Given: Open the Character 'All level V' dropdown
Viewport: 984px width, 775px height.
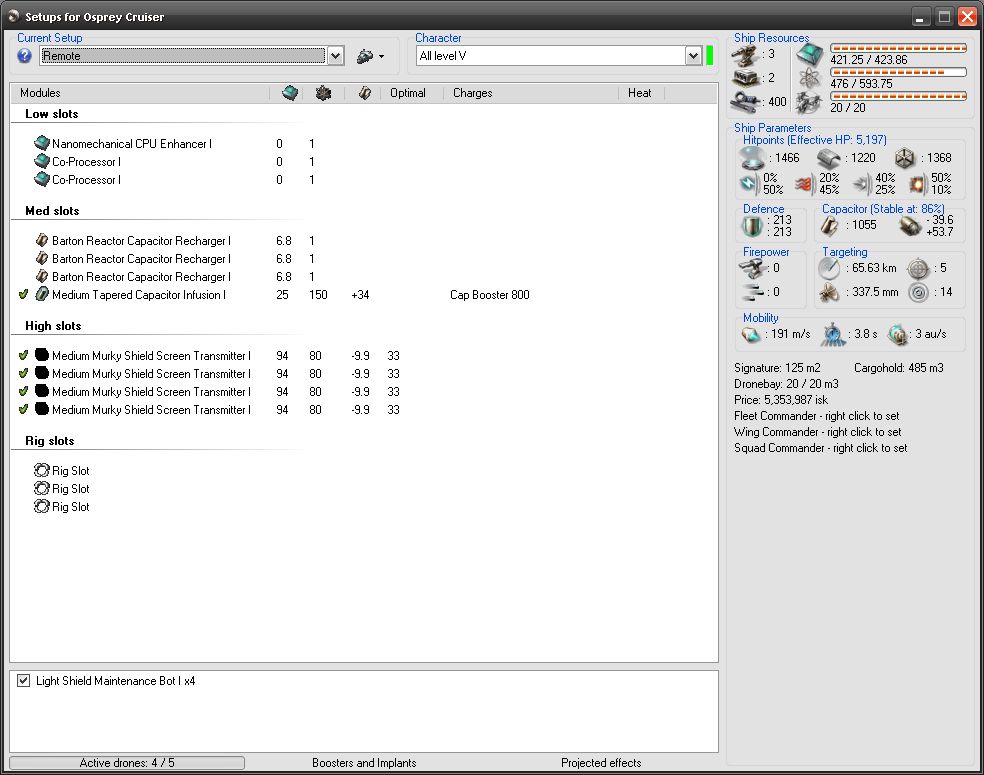Looking at the screenshot, I should [693, 56].
